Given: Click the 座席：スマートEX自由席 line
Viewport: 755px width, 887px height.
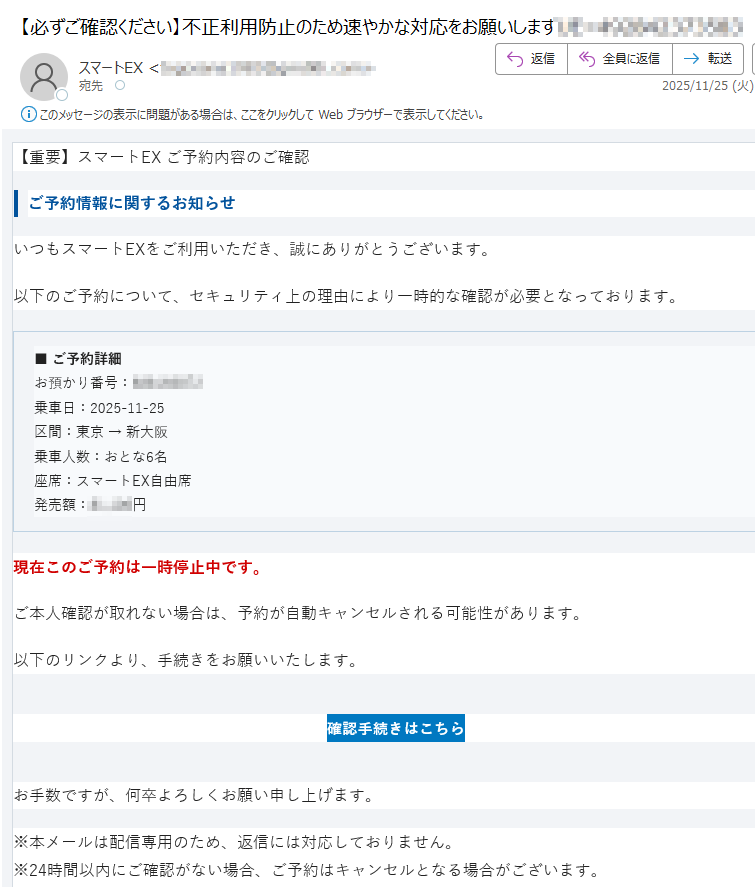Looking at the screenshot, I should click(112, 480).
